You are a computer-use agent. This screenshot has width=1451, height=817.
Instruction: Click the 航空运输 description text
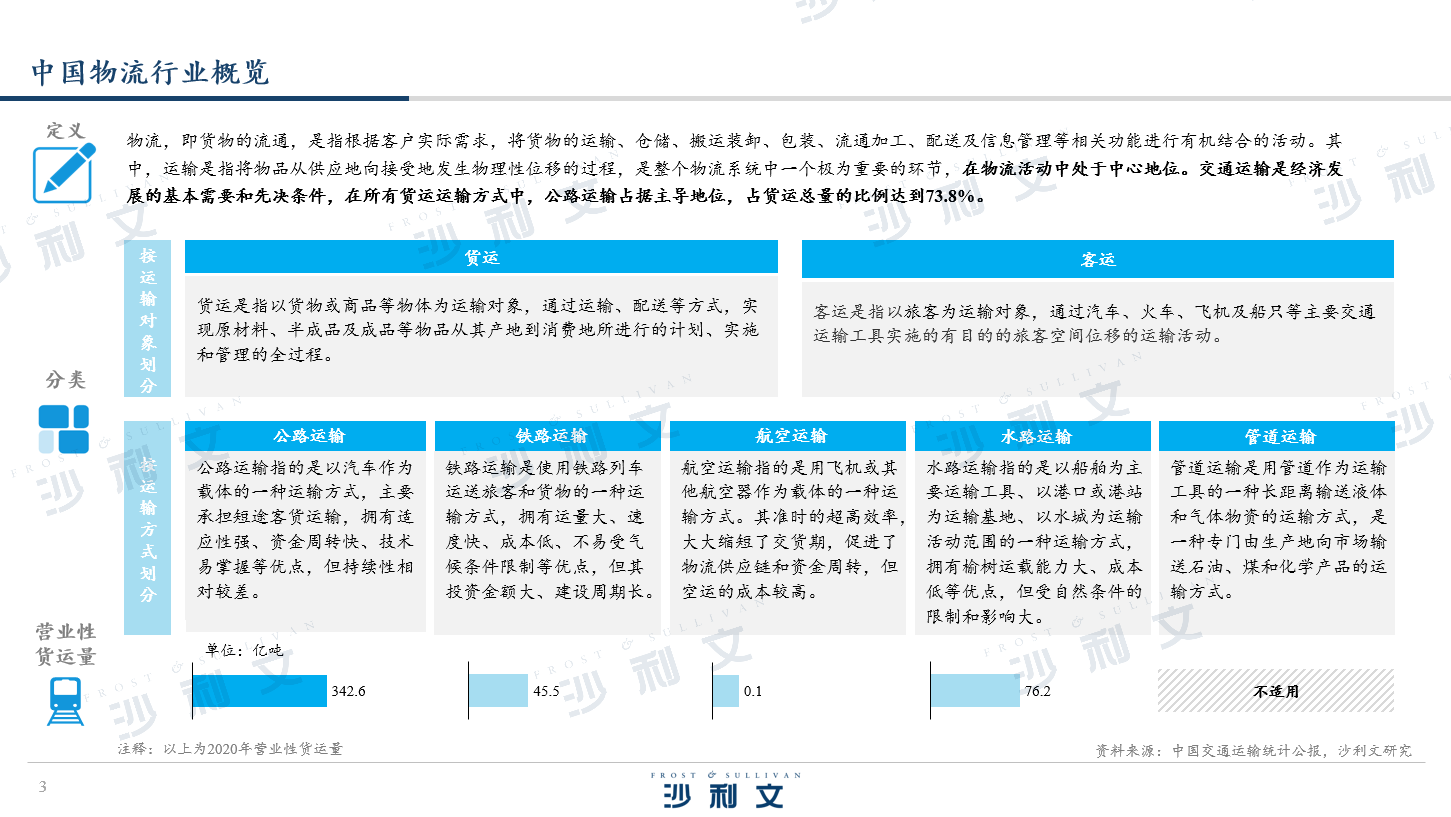pyautogui.click(x=793, y=530)
